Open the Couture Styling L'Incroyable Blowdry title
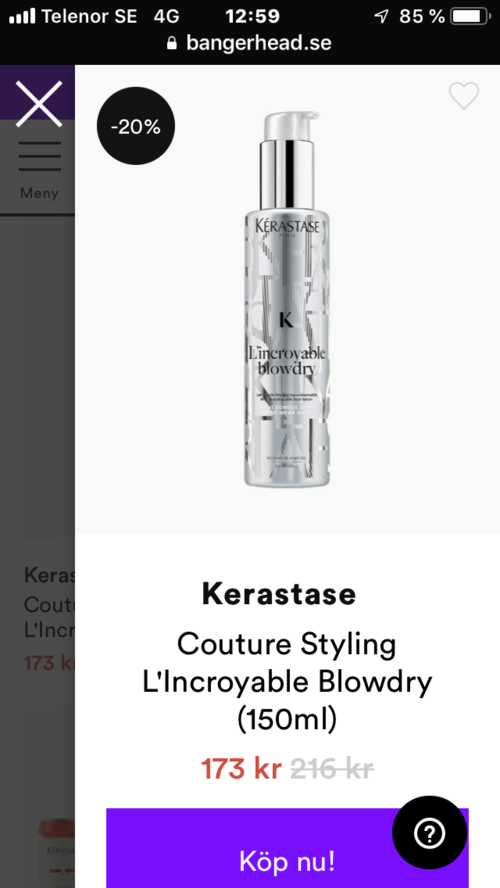 287,681
